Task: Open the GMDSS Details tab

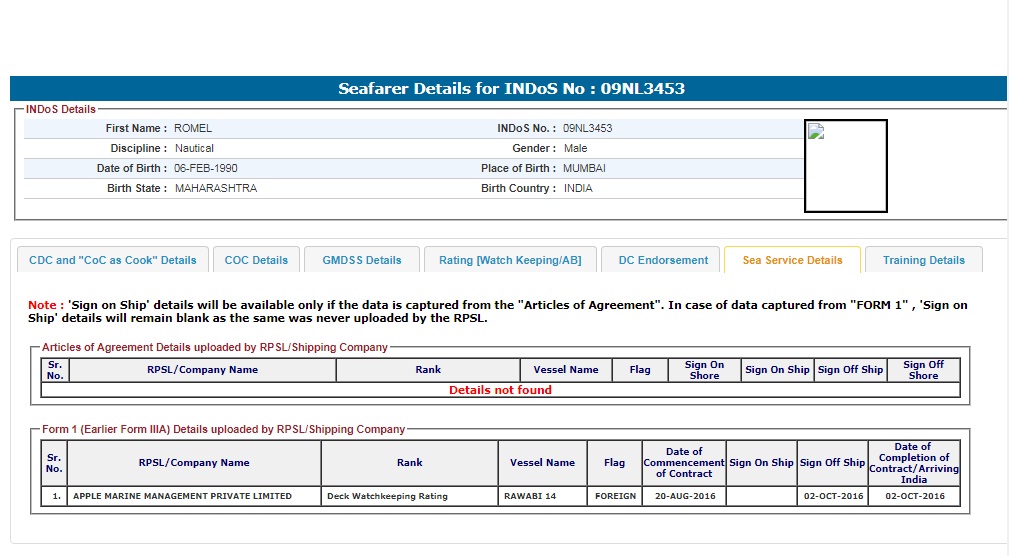Action: click(362, 260)
